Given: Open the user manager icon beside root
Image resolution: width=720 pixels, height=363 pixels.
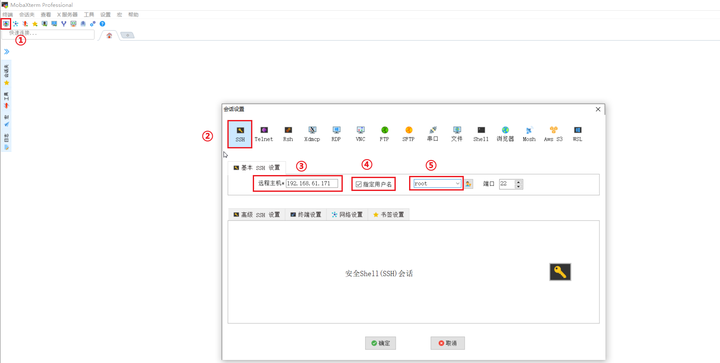Looking at the screenshot, I should (469, 184).
